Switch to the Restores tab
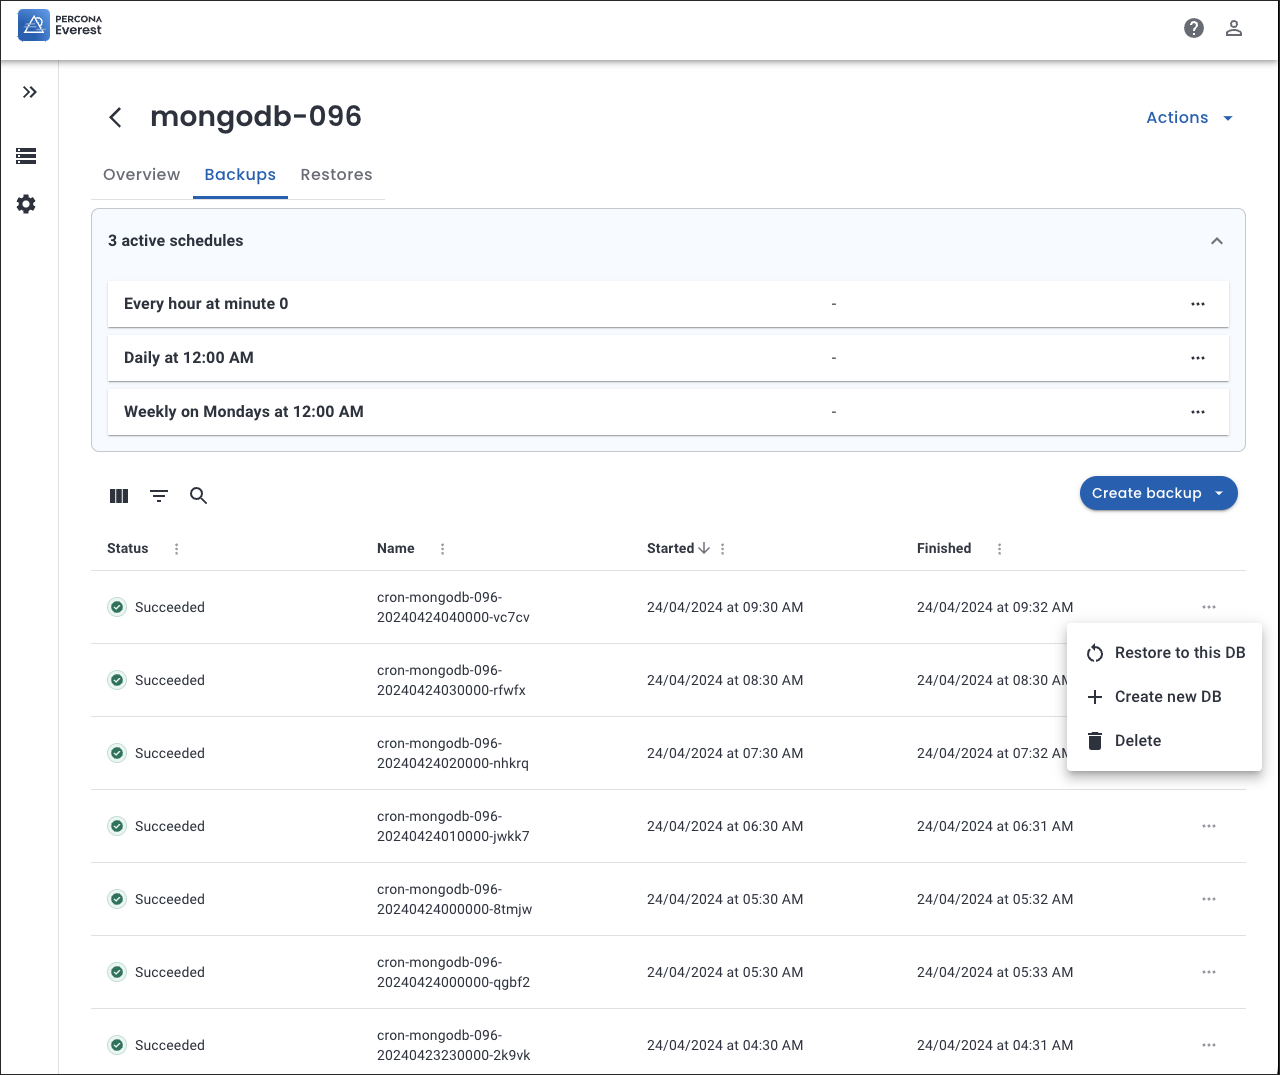 pos(336,175)
